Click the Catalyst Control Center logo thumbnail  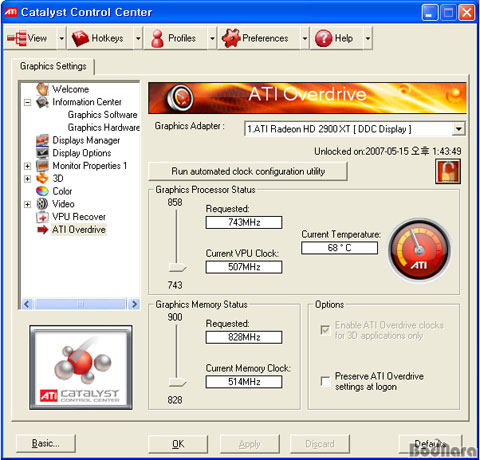[81, 367]
